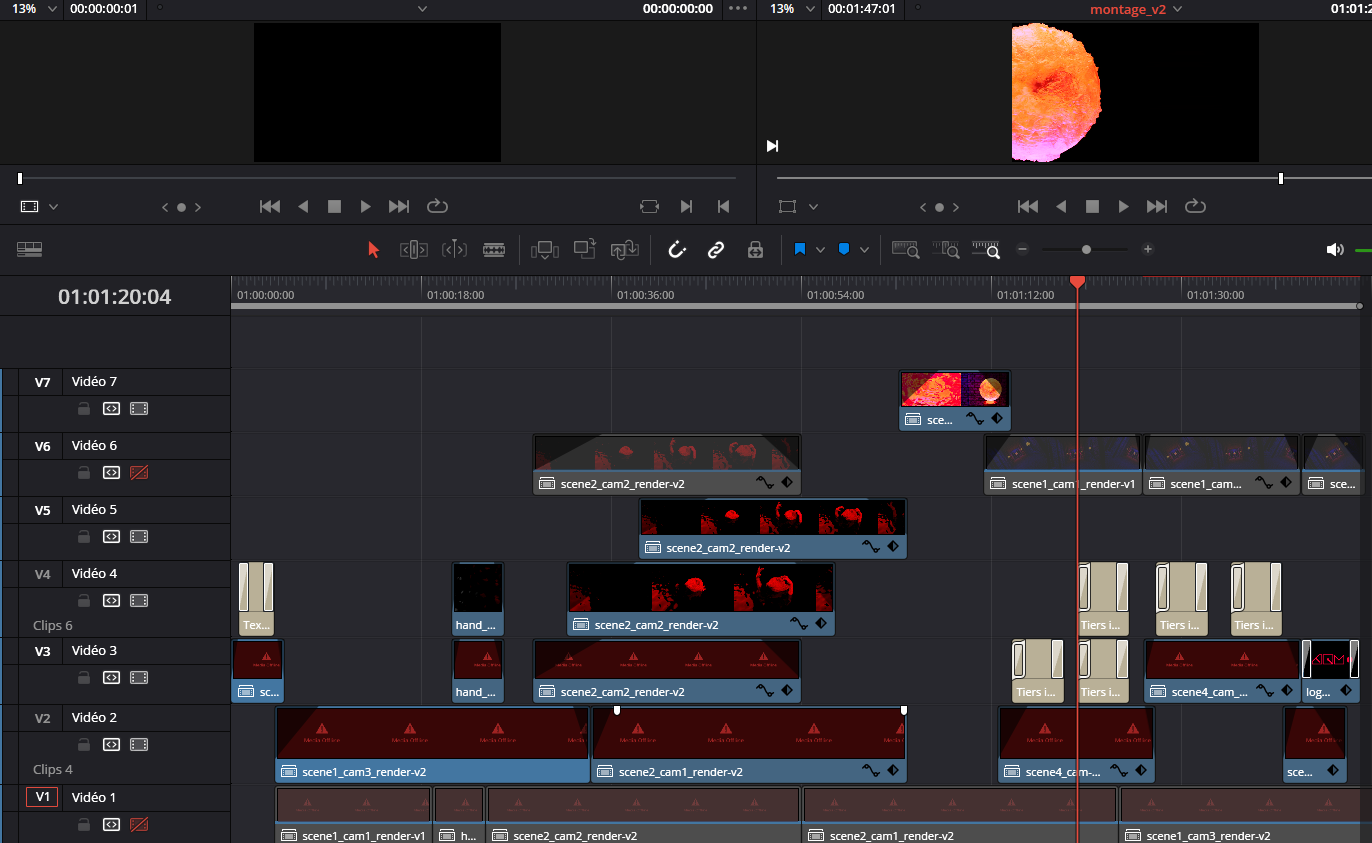The height and width of the screenshot is (843, 1372).
Task: Lock the Vidéo 3 track
Action: coord(84,678)
